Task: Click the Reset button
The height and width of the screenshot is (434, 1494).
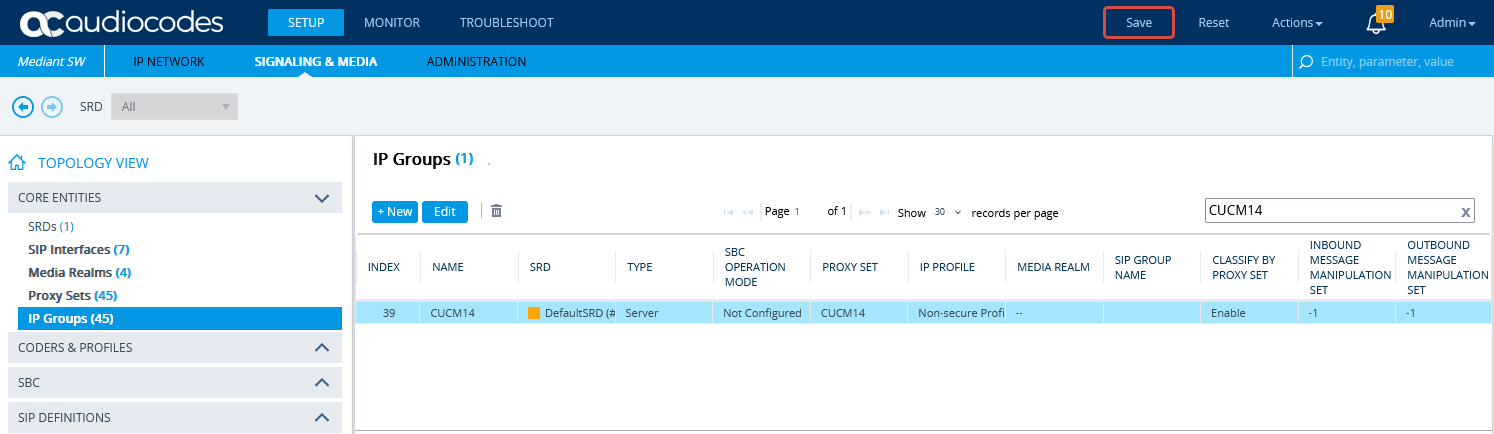Action: (1214, 23)
